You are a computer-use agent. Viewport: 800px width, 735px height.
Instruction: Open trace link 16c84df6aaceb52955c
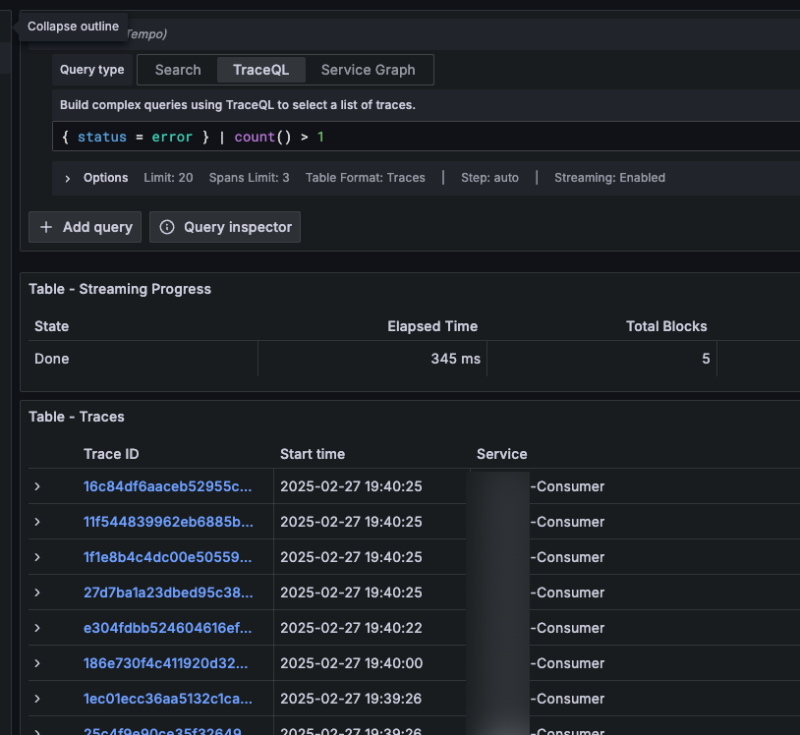coord(168,487)
